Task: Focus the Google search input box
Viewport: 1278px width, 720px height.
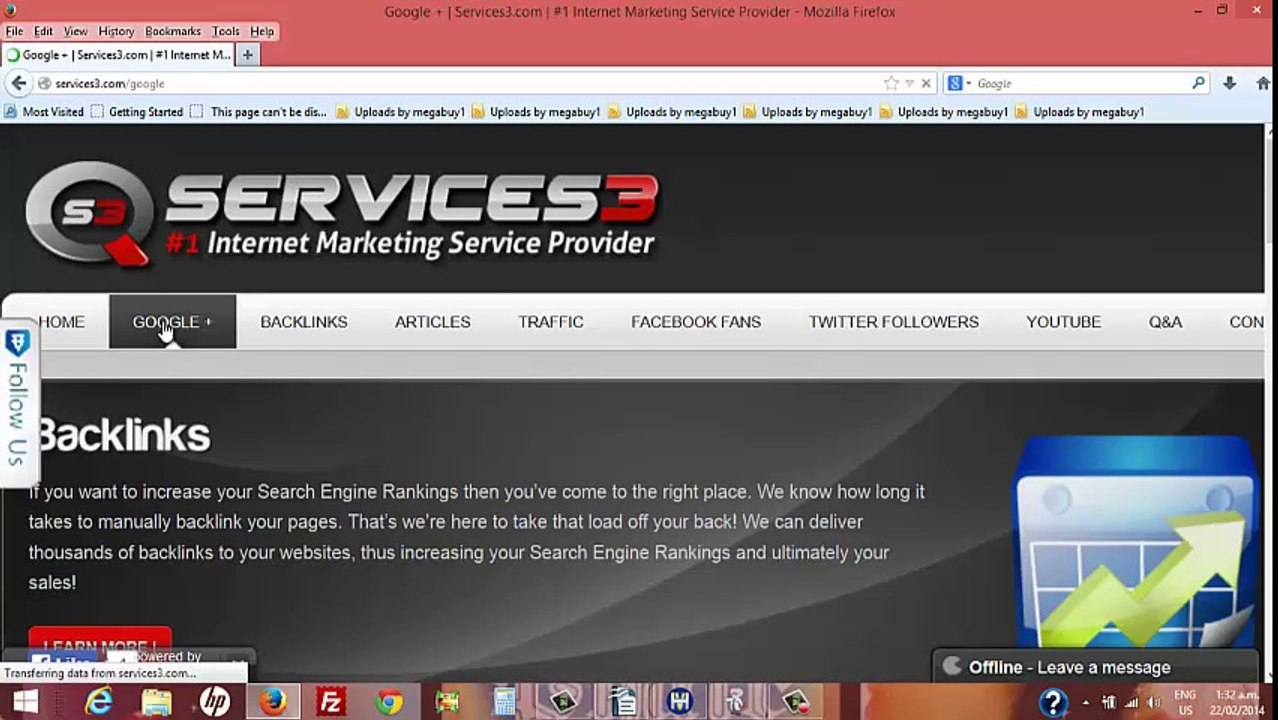Action: click(1080, 84)
